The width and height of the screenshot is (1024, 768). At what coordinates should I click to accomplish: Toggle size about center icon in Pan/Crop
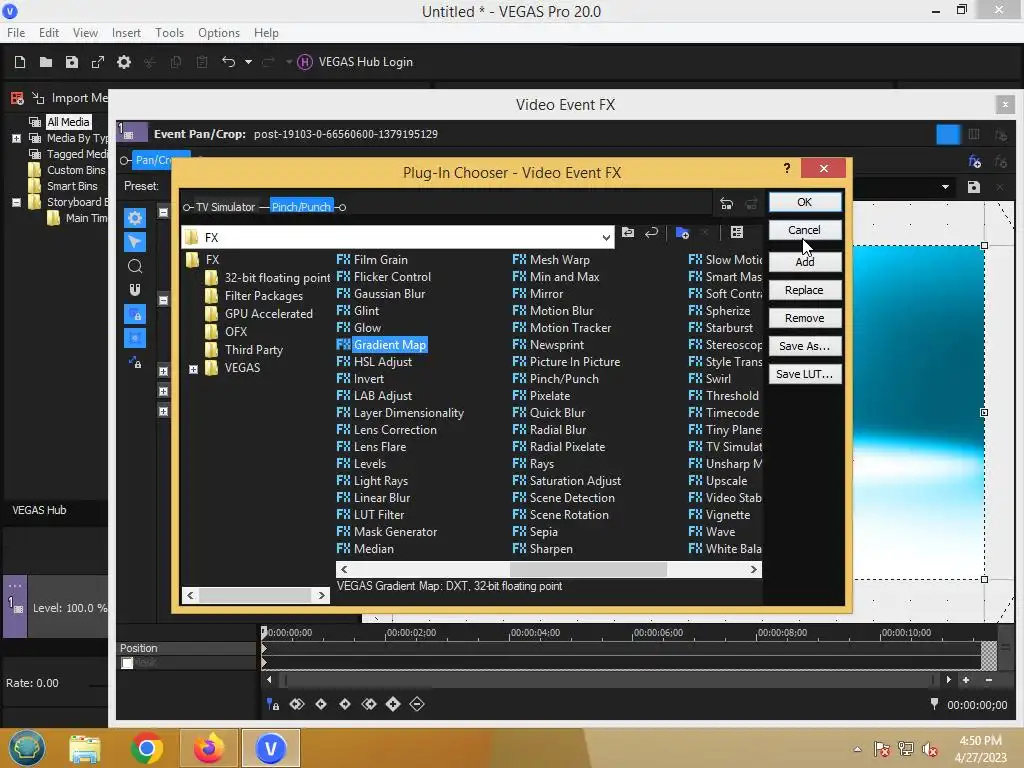tap(135, 338)
